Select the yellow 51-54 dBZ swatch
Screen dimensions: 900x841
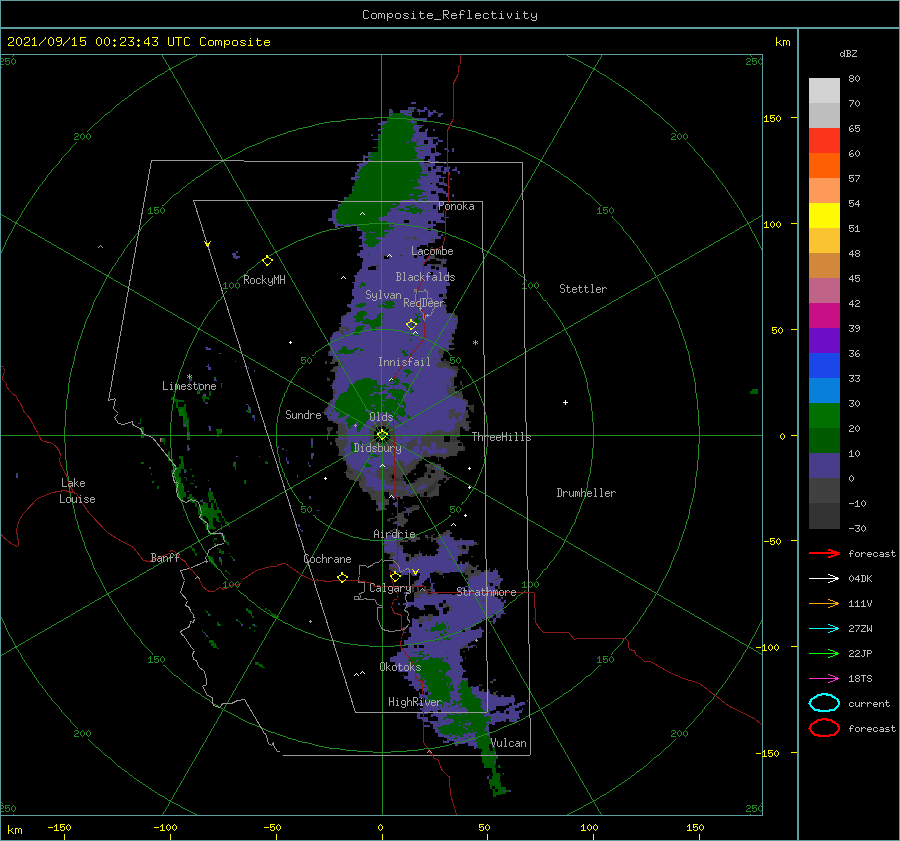click(x=824, y=215)
